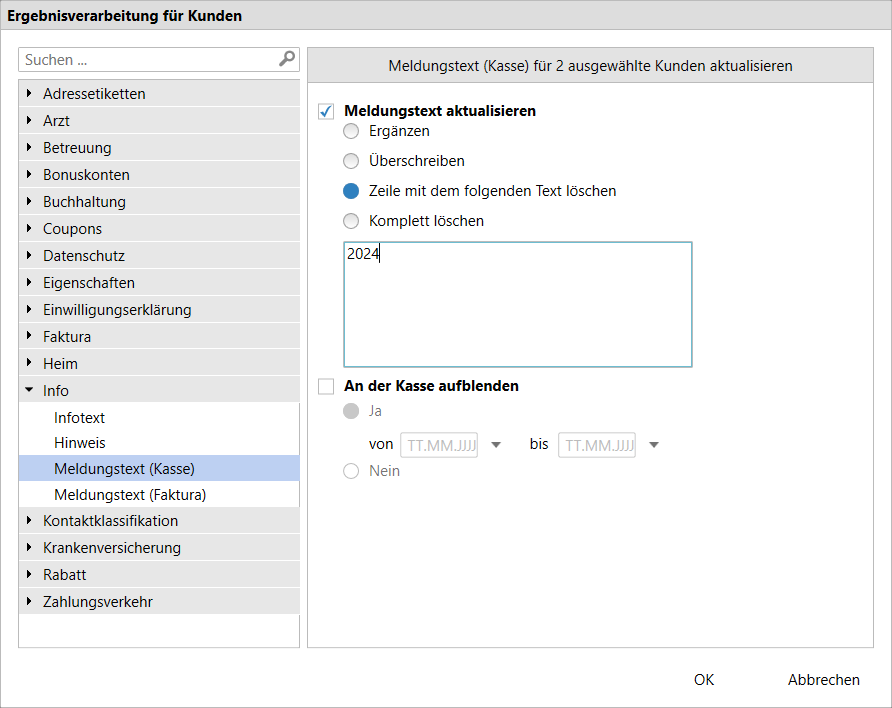The width and height of the screenshot is (892, 708).
Task: Expand the Zahlungsverkehr arrow
Action: [29, 602]
